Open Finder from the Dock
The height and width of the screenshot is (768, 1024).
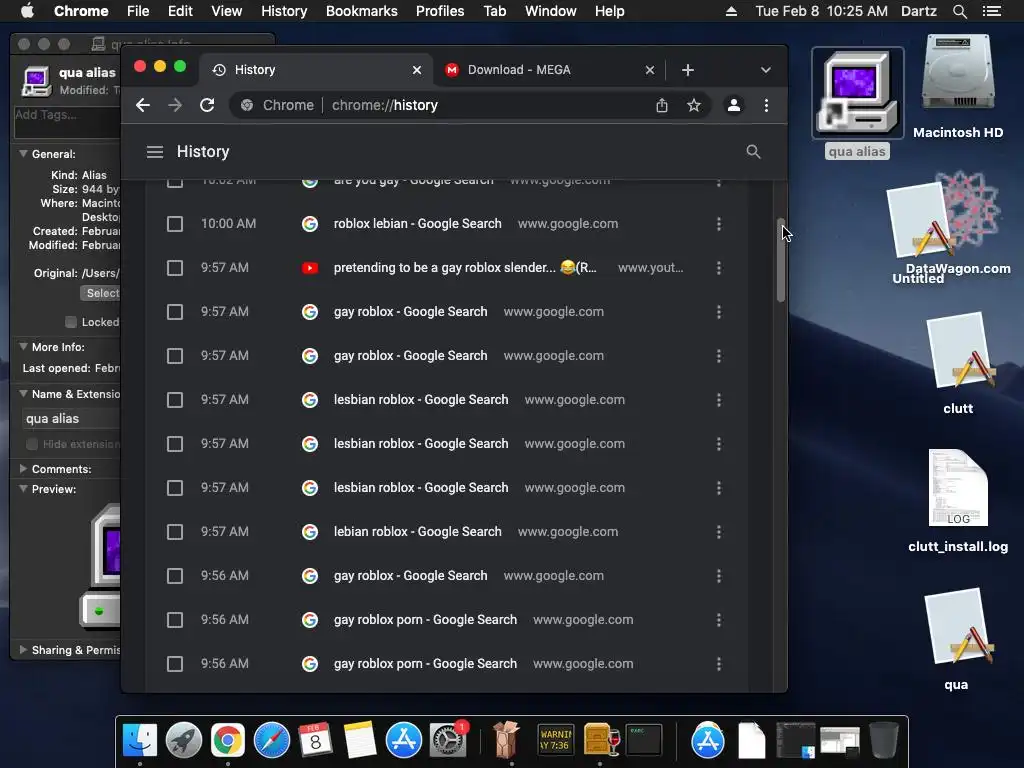(140, 740)
